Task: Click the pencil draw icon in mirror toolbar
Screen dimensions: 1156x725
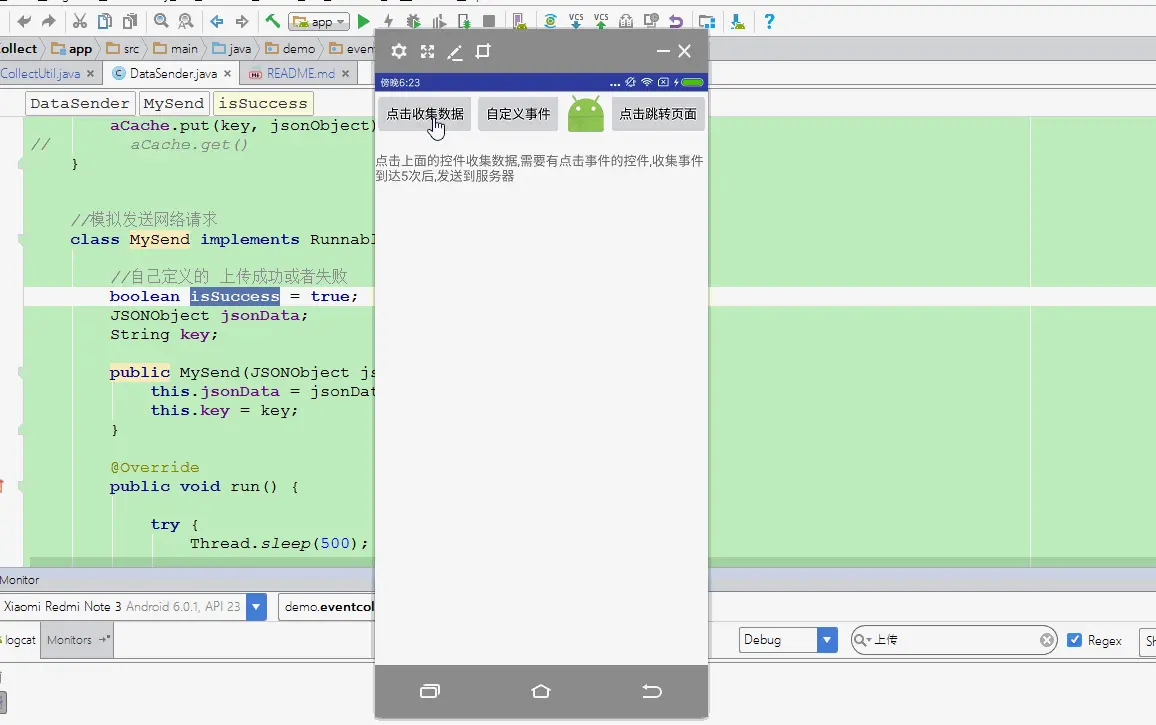Action: 455,52
